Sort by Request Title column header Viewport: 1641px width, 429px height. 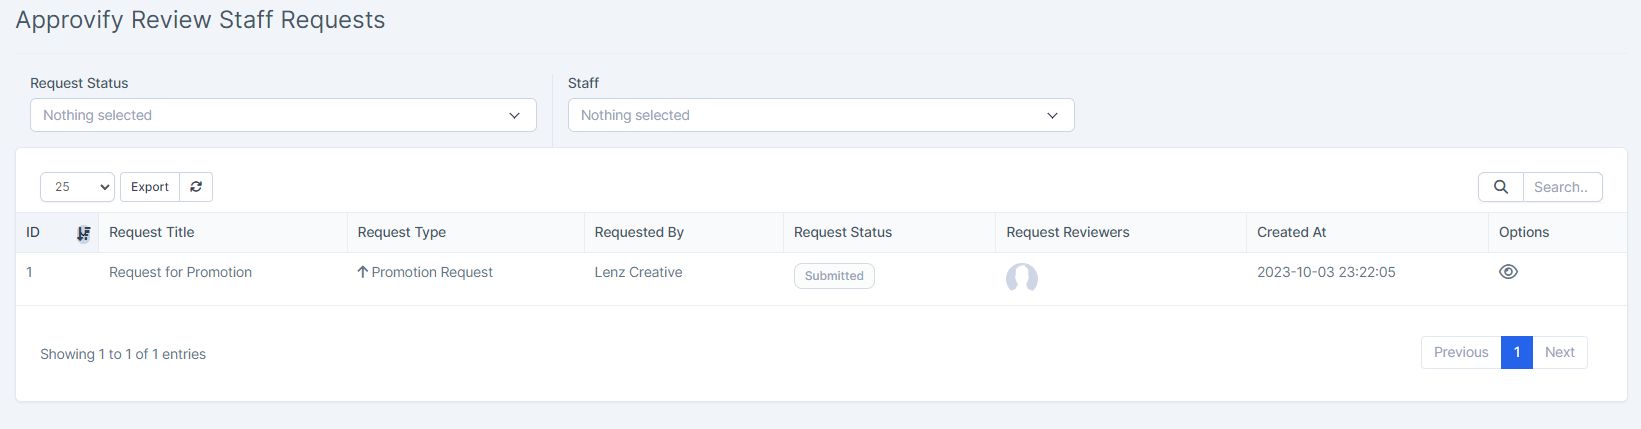[x=152, y=232]
